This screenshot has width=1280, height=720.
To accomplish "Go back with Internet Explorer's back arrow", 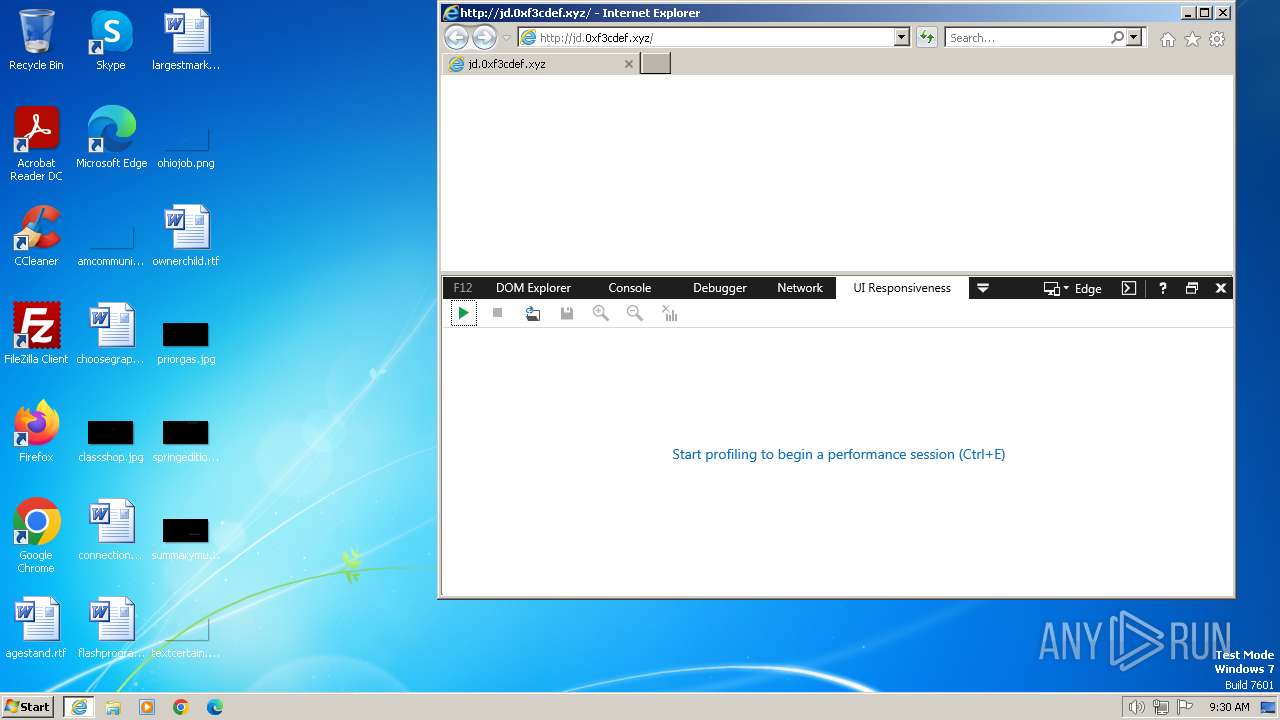I will click(x=456, y=38).
